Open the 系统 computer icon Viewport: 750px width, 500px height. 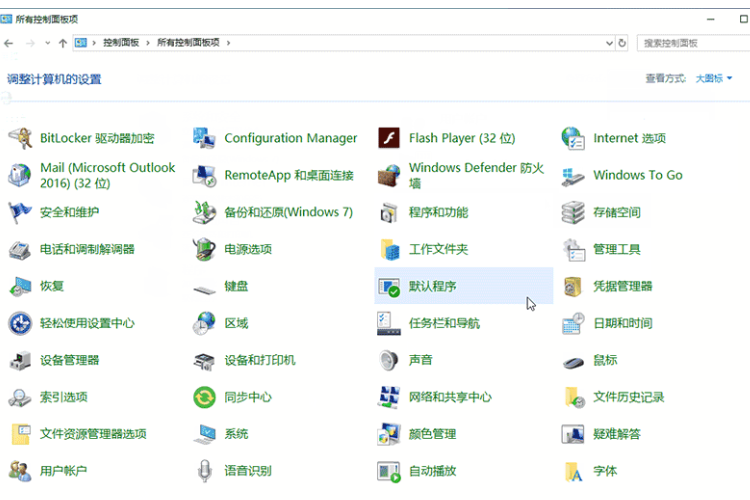point(204,434)
